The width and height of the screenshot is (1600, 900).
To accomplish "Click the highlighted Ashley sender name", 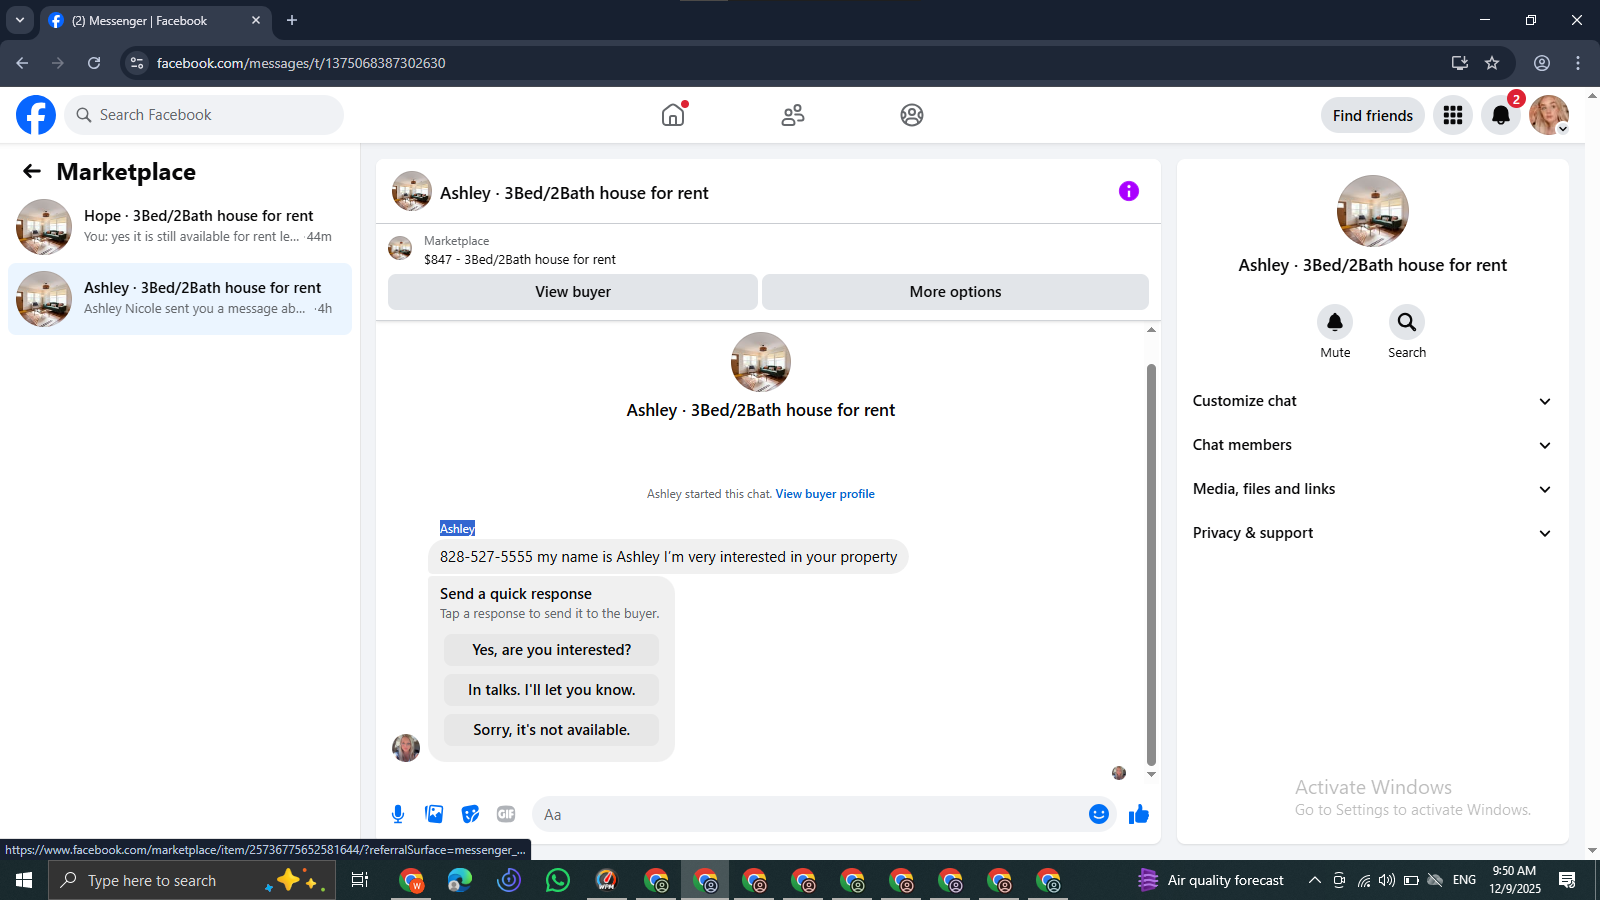I will (x=458, y=528).
